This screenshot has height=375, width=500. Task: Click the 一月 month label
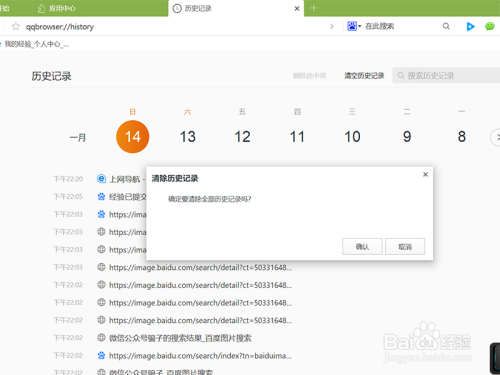[x=78, y=137]
